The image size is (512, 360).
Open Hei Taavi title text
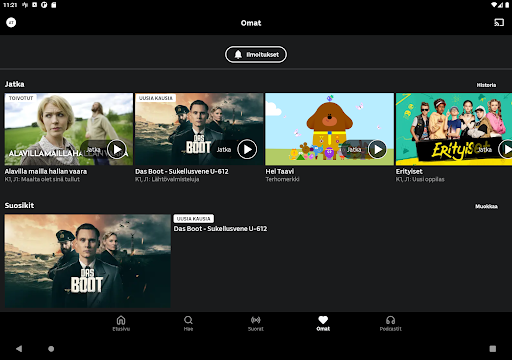point(280,171)
